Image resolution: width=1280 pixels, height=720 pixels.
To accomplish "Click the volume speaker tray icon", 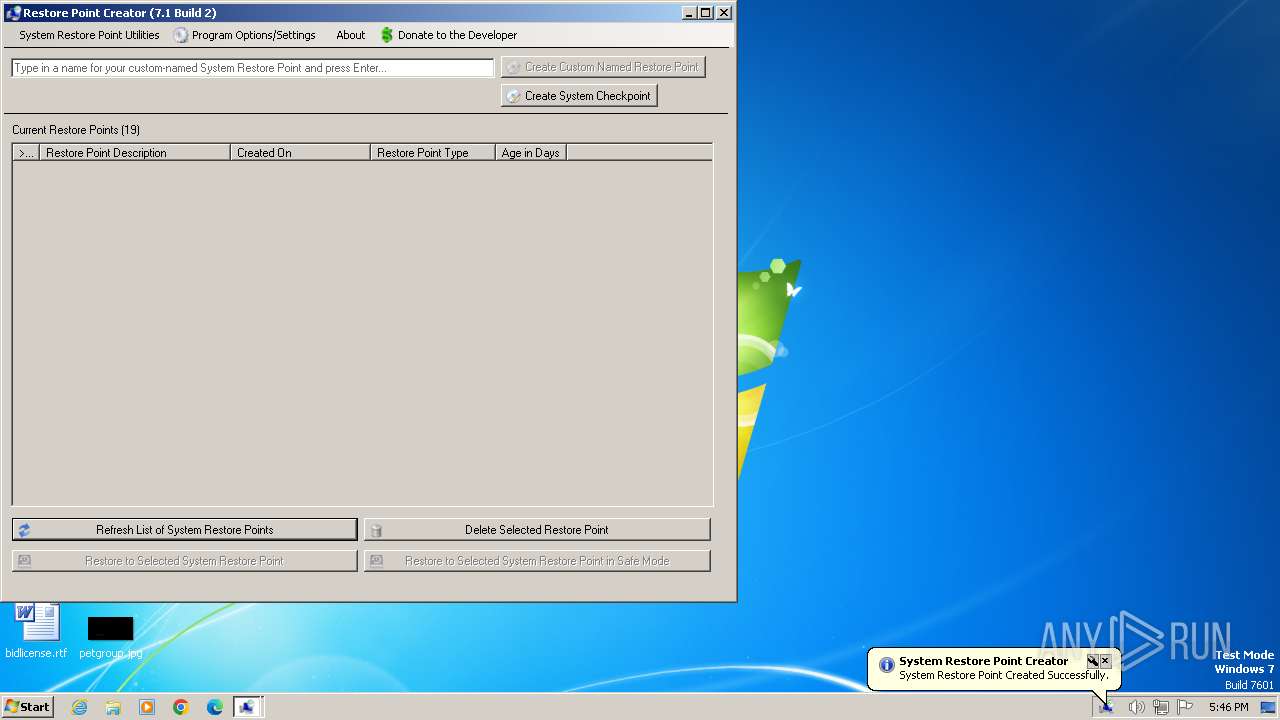I will pyautogui.click(x=1136, y=707).
